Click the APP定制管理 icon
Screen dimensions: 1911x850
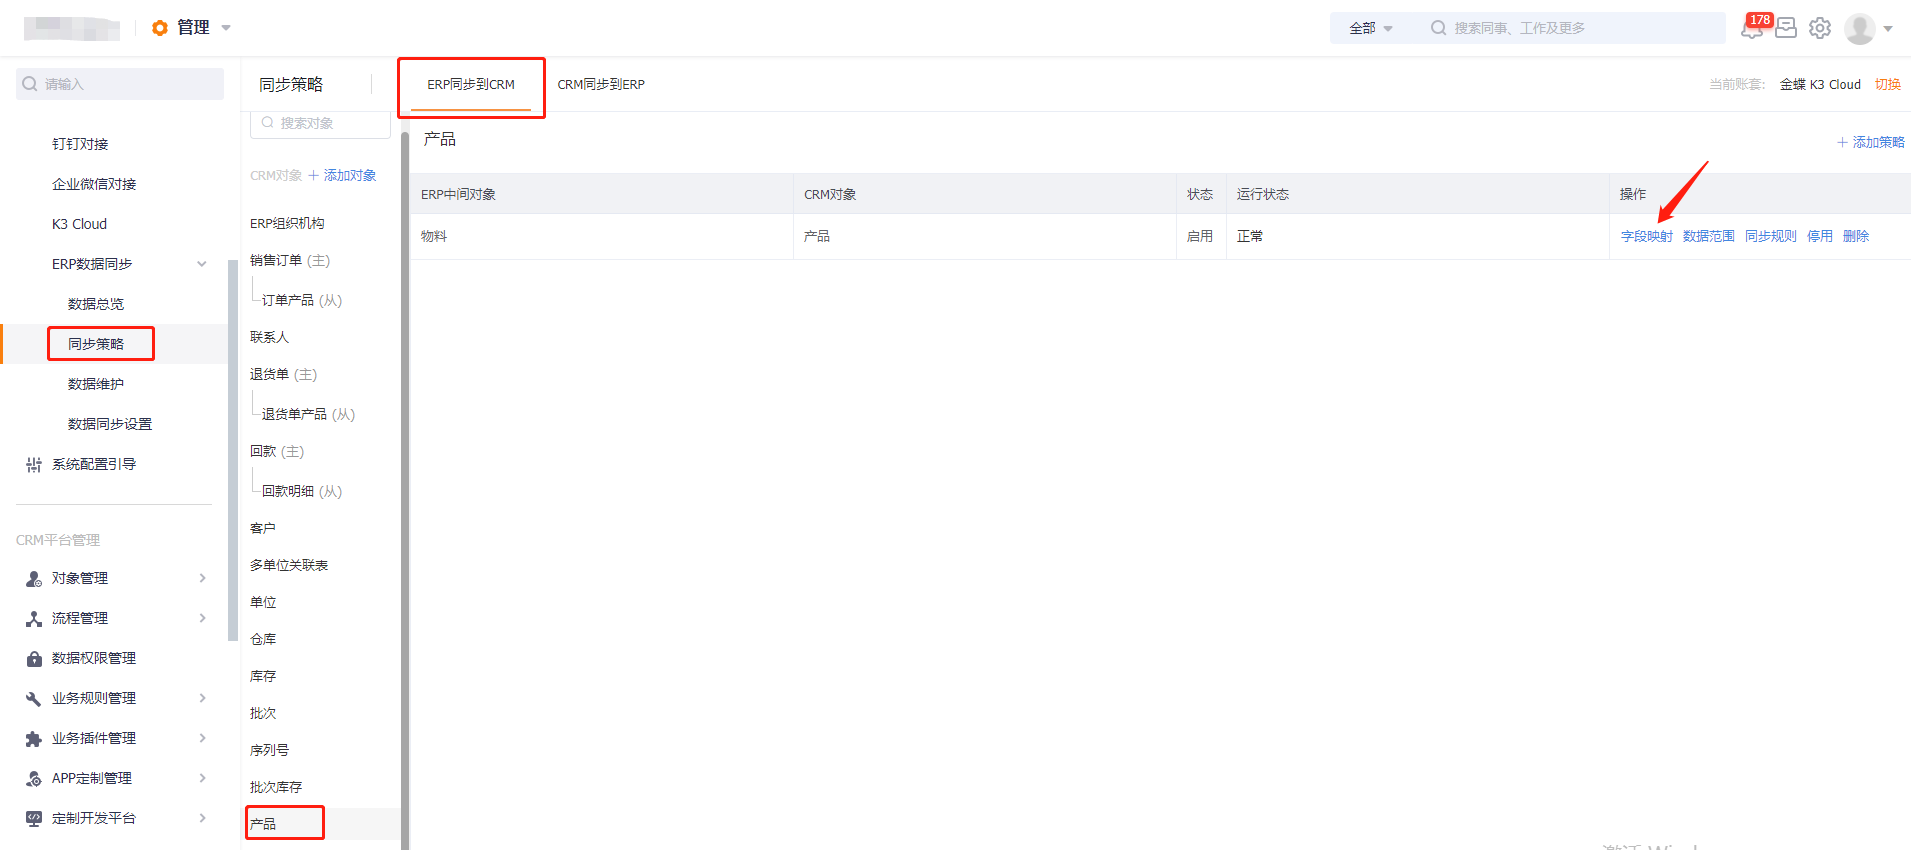click(x=34, y=778)
